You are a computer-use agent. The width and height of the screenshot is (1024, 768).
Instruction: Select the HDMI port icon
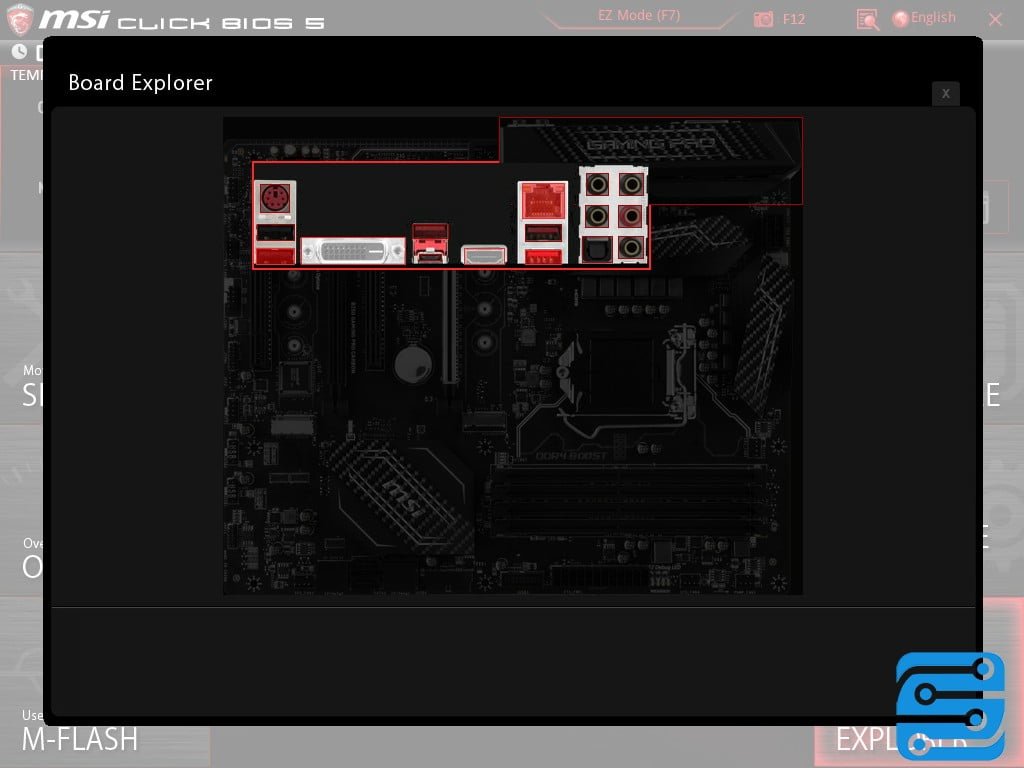click(482, 255)
